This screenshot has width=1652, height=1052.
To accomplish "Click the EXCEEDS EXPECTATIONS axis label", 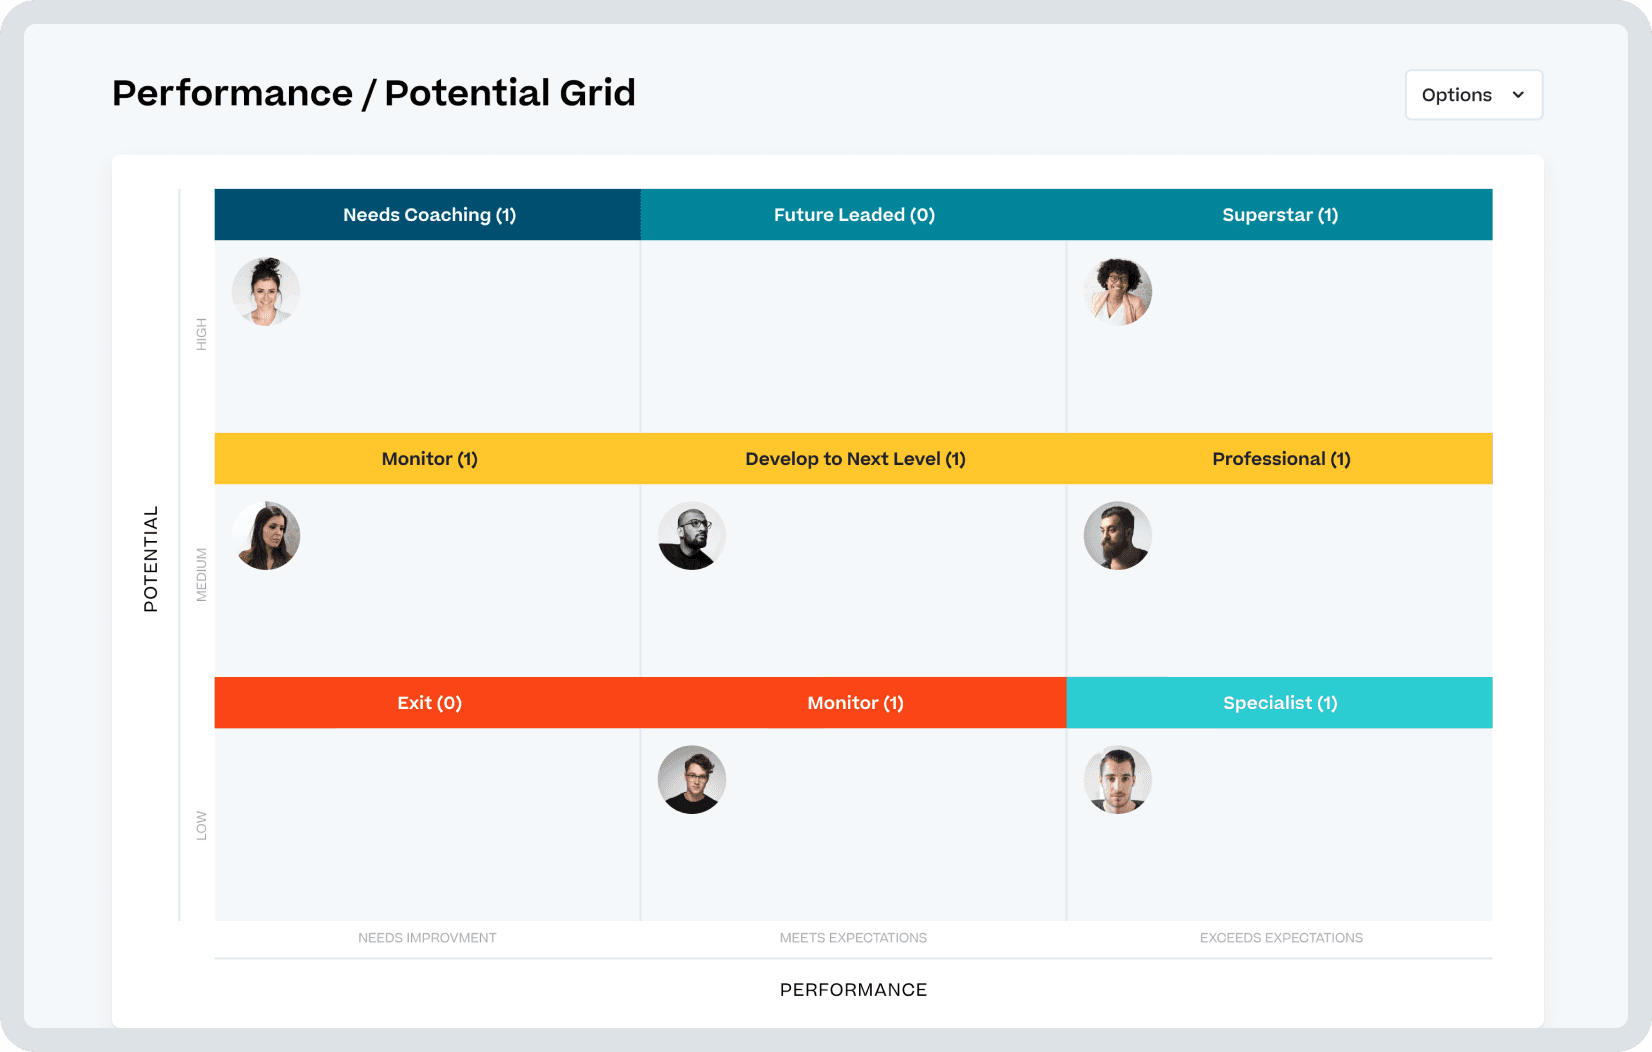I will pyautogui.click(x=1281, y=938).
